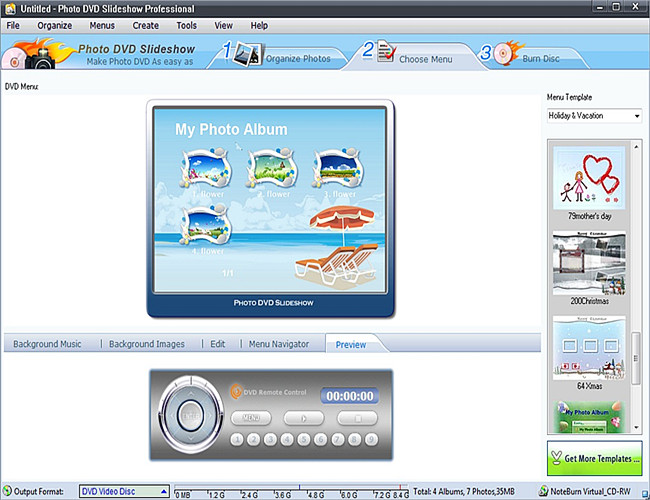Click the My Photo Album title text
The width and height of the screenshot is (650, 500).
click(x=231, y=129)
